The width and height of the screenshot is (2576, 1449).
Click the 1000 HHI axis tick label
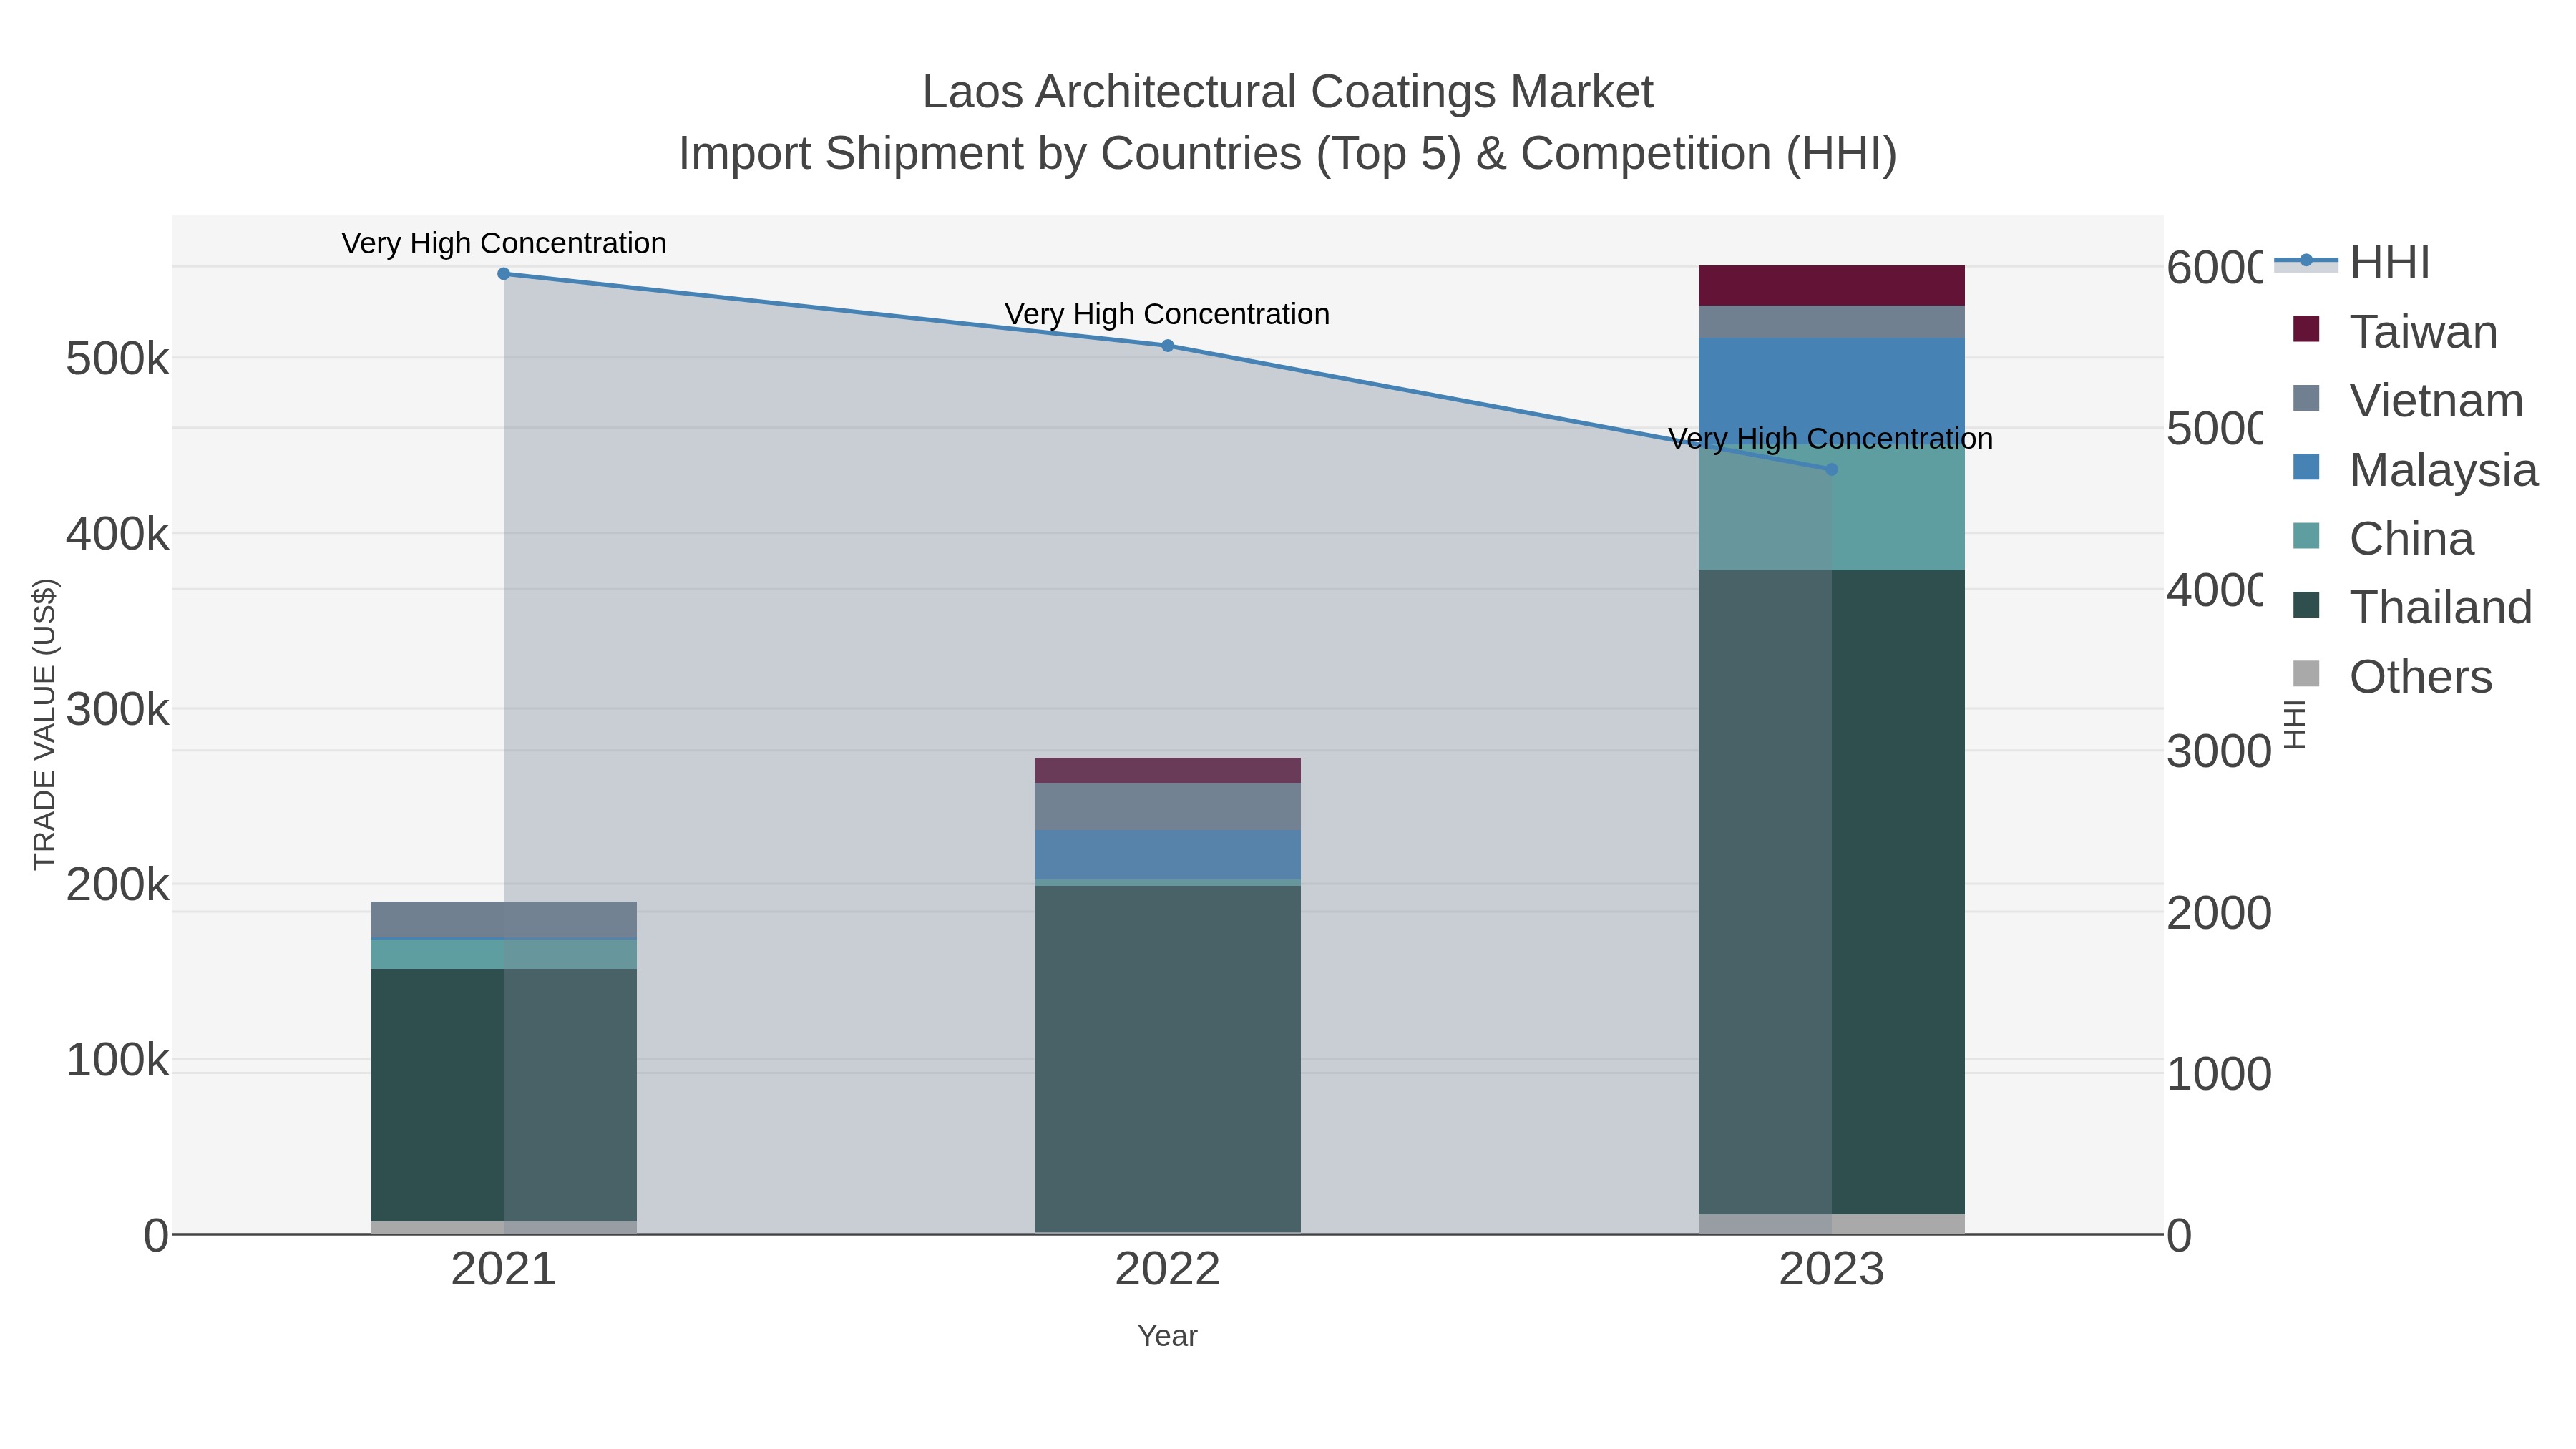point(2219,1075)
